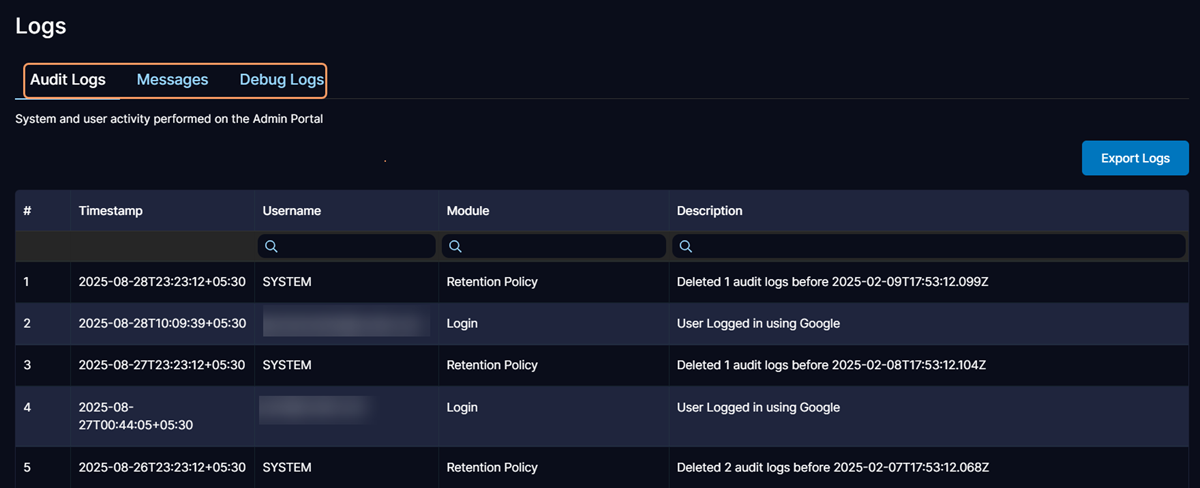Click 'Deleted 2 audit logs' description in row 5

click(x=832, y=467)
